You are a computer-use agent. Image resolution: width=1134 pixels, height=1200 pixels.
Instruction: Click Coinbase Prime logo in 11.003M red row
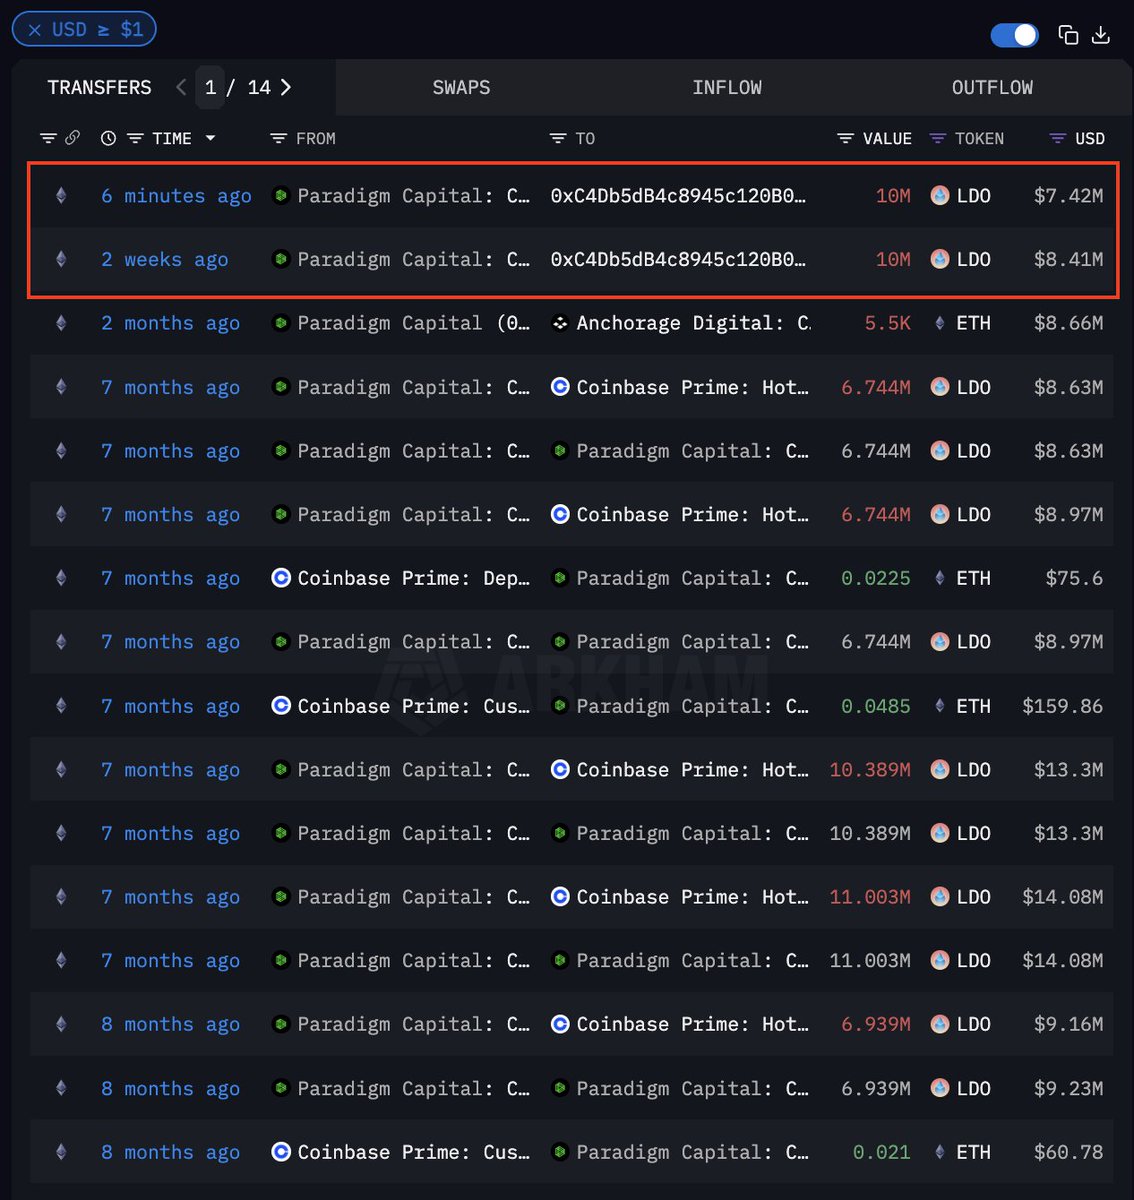point(560,897)
